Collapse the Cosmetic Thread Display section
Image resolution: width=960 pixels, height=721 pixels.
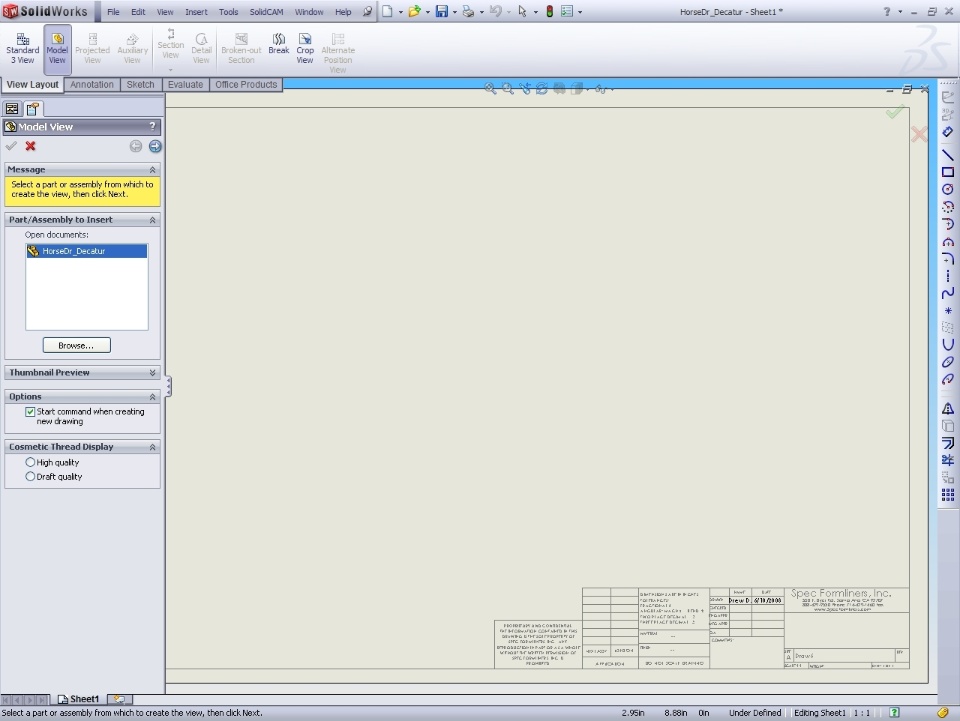click(152, 447)
